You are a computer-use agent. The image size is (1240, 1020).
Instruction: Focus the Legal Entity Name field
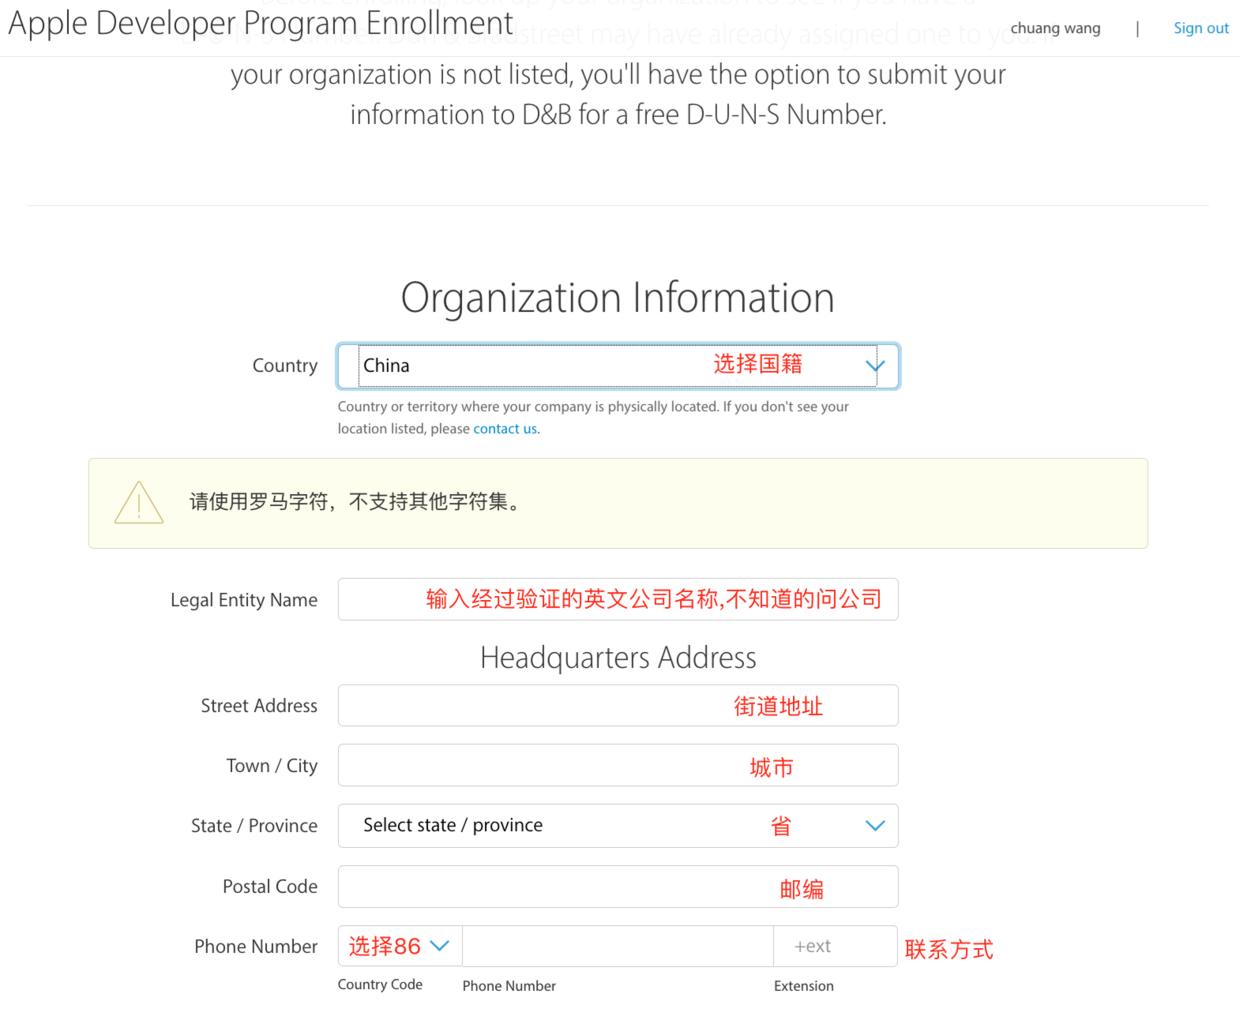618,599
